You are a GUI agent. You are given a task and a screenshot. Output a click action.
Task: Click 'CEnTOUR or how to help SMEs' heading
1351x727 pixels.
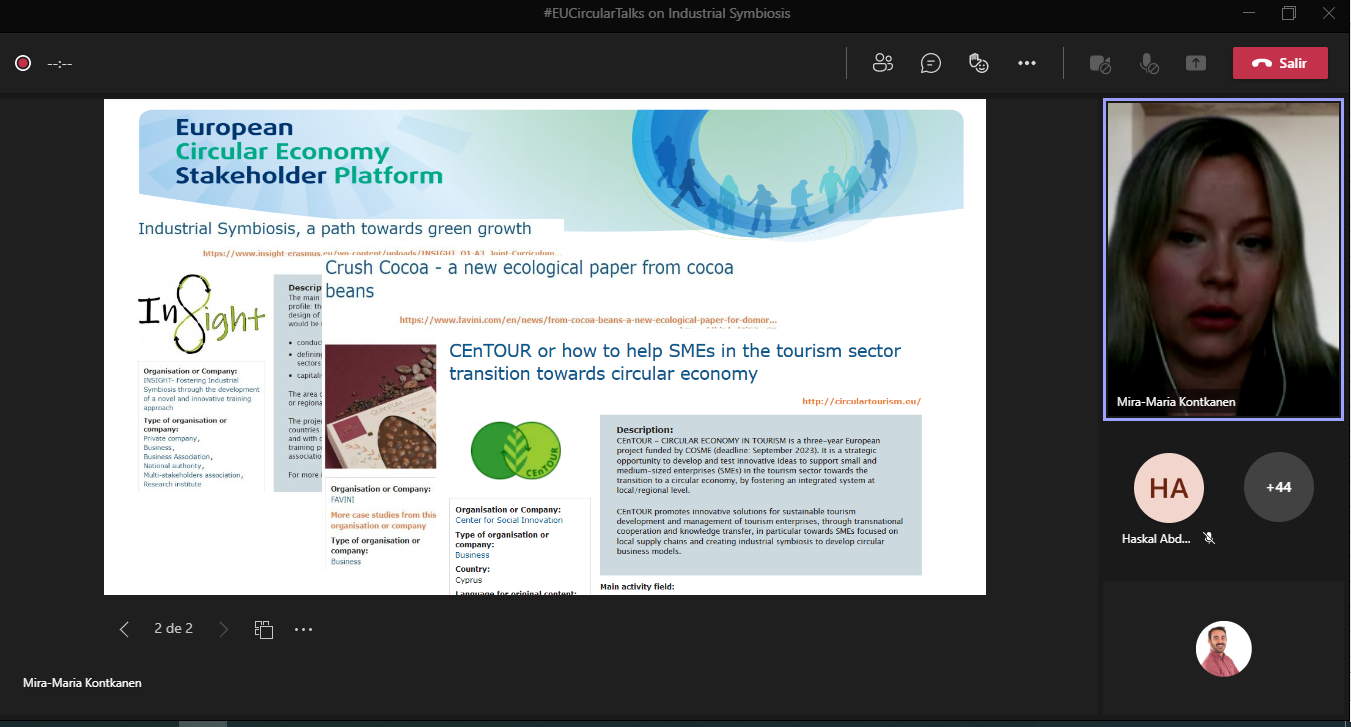coord(675,362)
